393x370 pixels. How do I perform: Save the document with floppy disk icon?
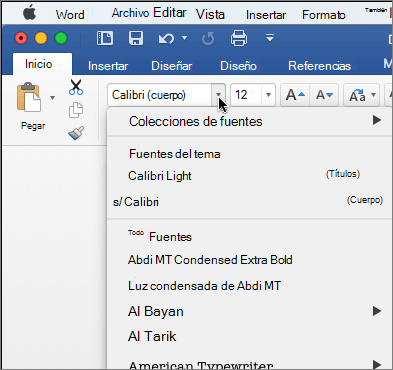pyautogui.click(x=136, y=38)
